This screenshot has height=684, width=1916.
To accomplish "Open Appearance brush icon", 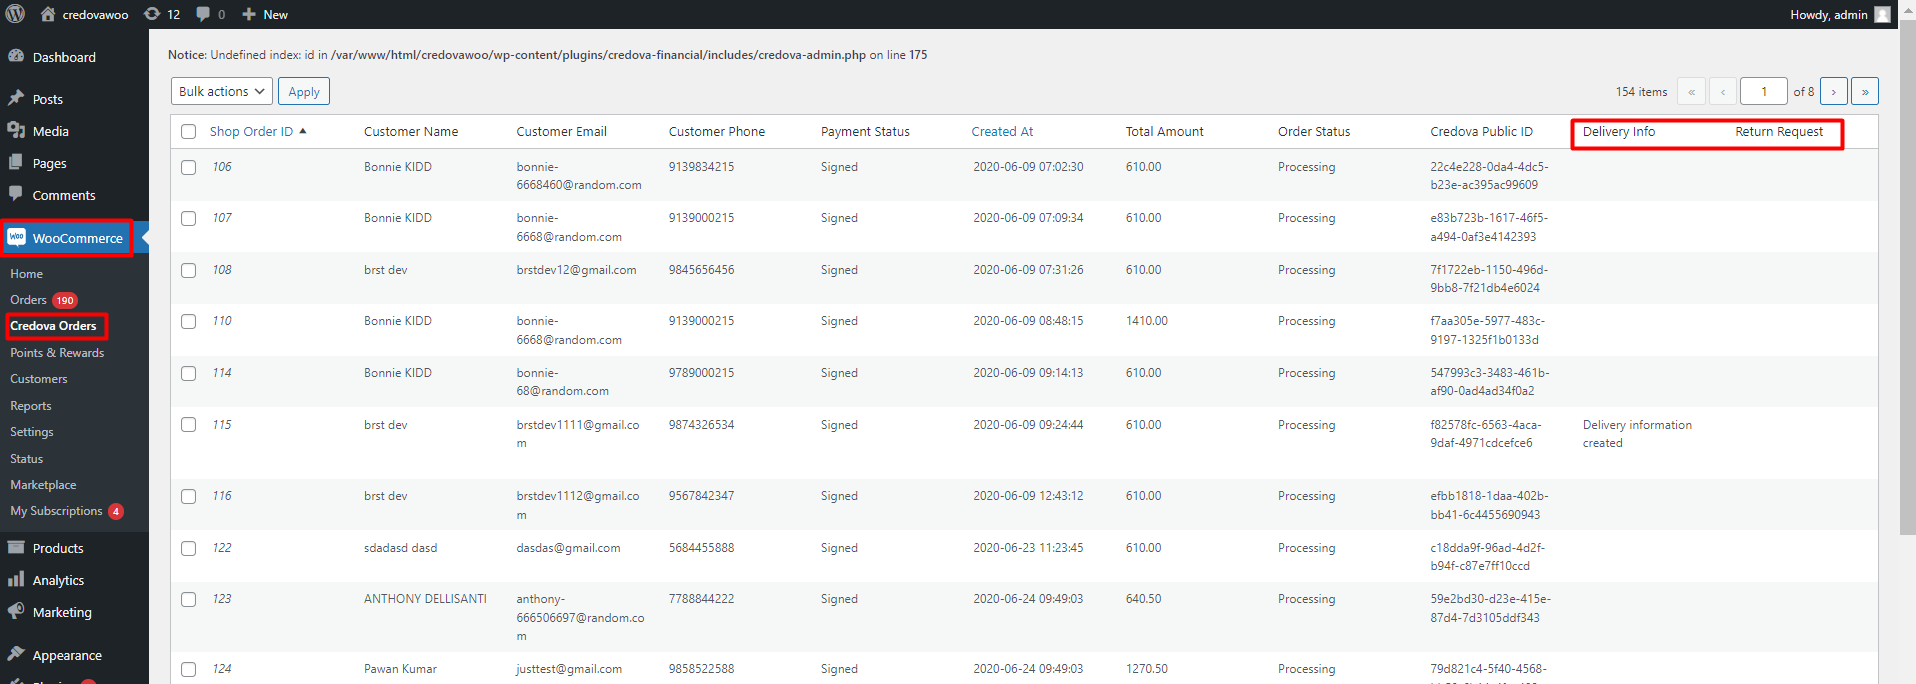I will coord(16,654).
